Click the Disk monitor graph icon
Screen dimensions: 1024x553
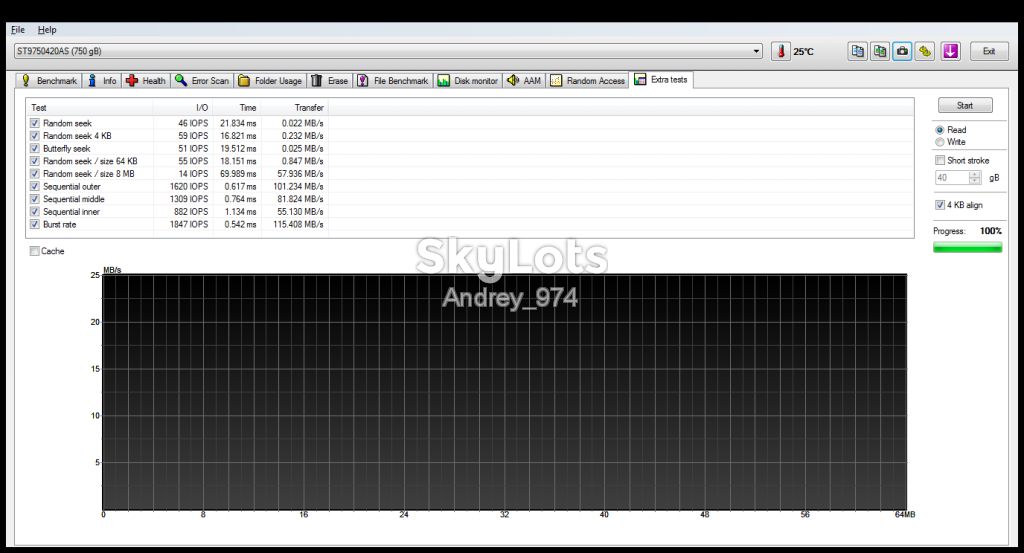(x=443, y=80)
